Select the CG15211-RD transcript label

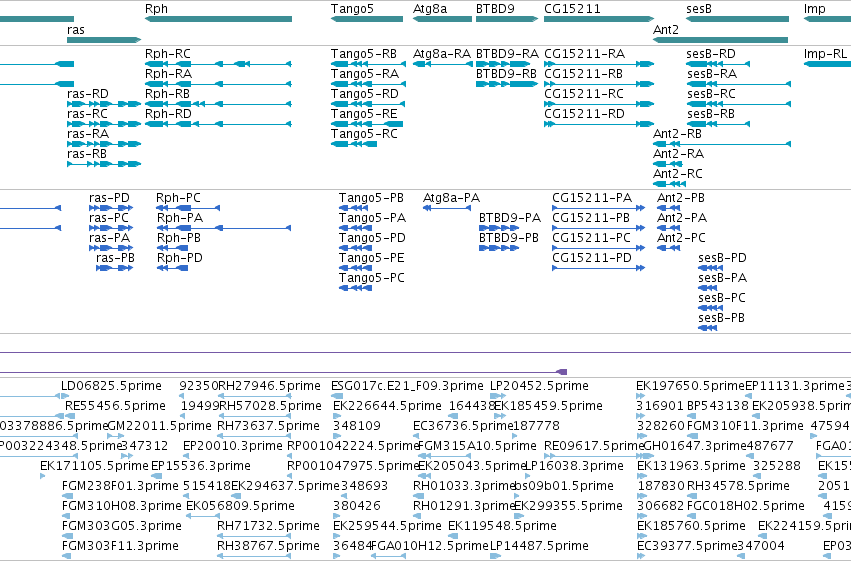tap(585, 114)
